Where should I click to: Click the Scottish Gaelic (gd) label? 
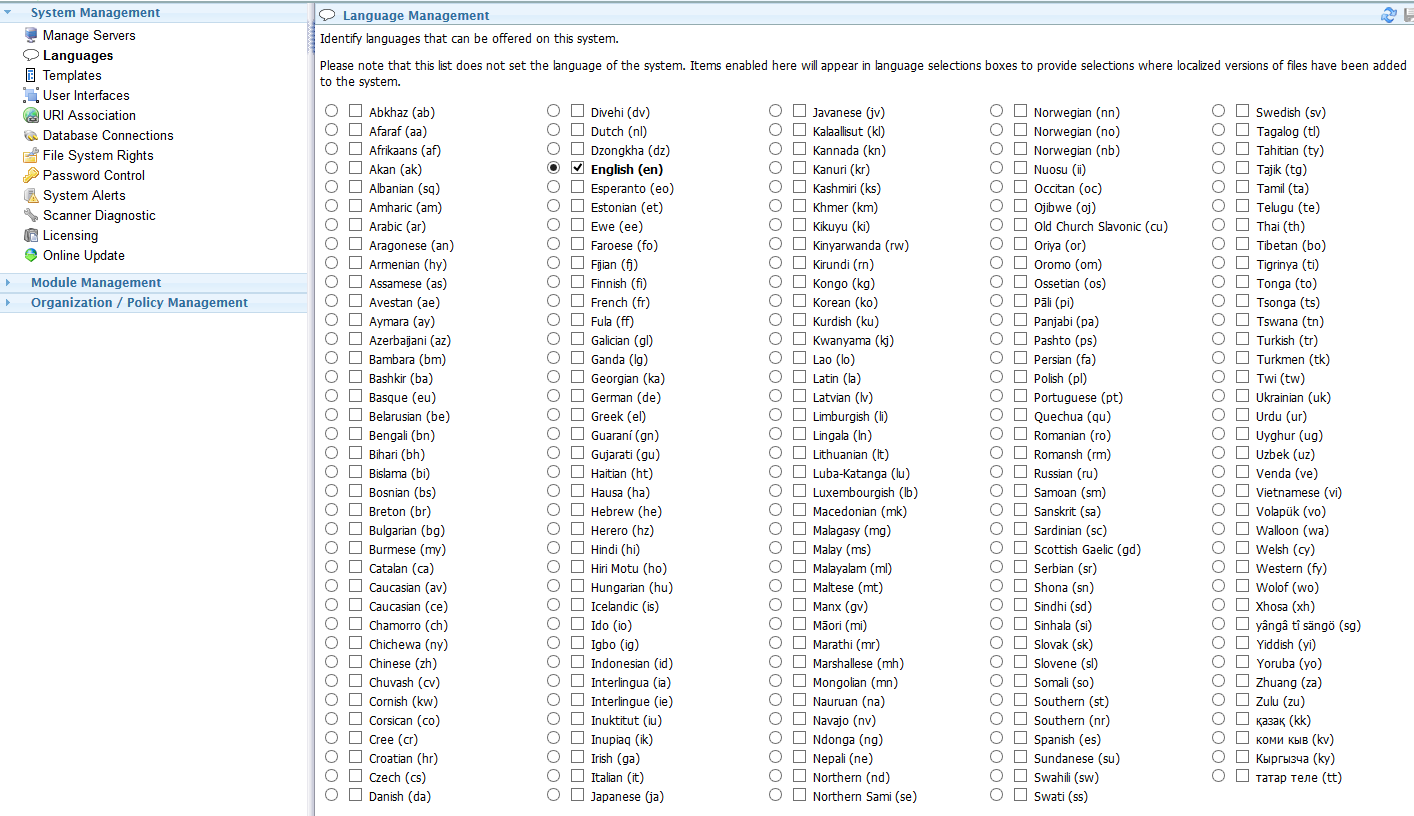point(1087,550)
